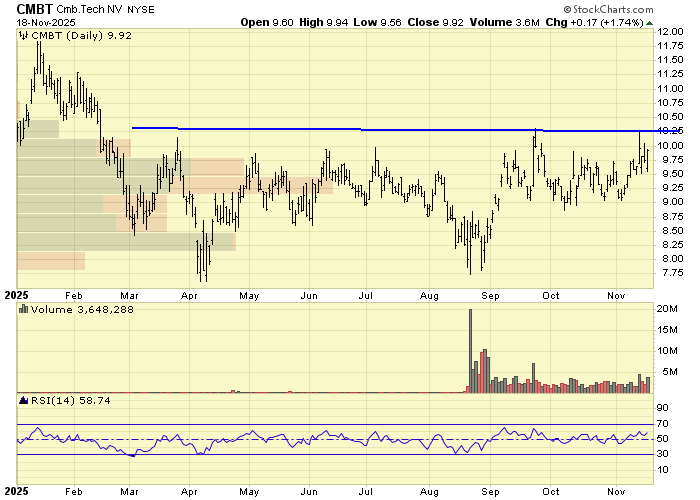The height and width of the screenshot is (500, 700).
Task: Click the Jul label under the price chart
Action: (366, 296)
